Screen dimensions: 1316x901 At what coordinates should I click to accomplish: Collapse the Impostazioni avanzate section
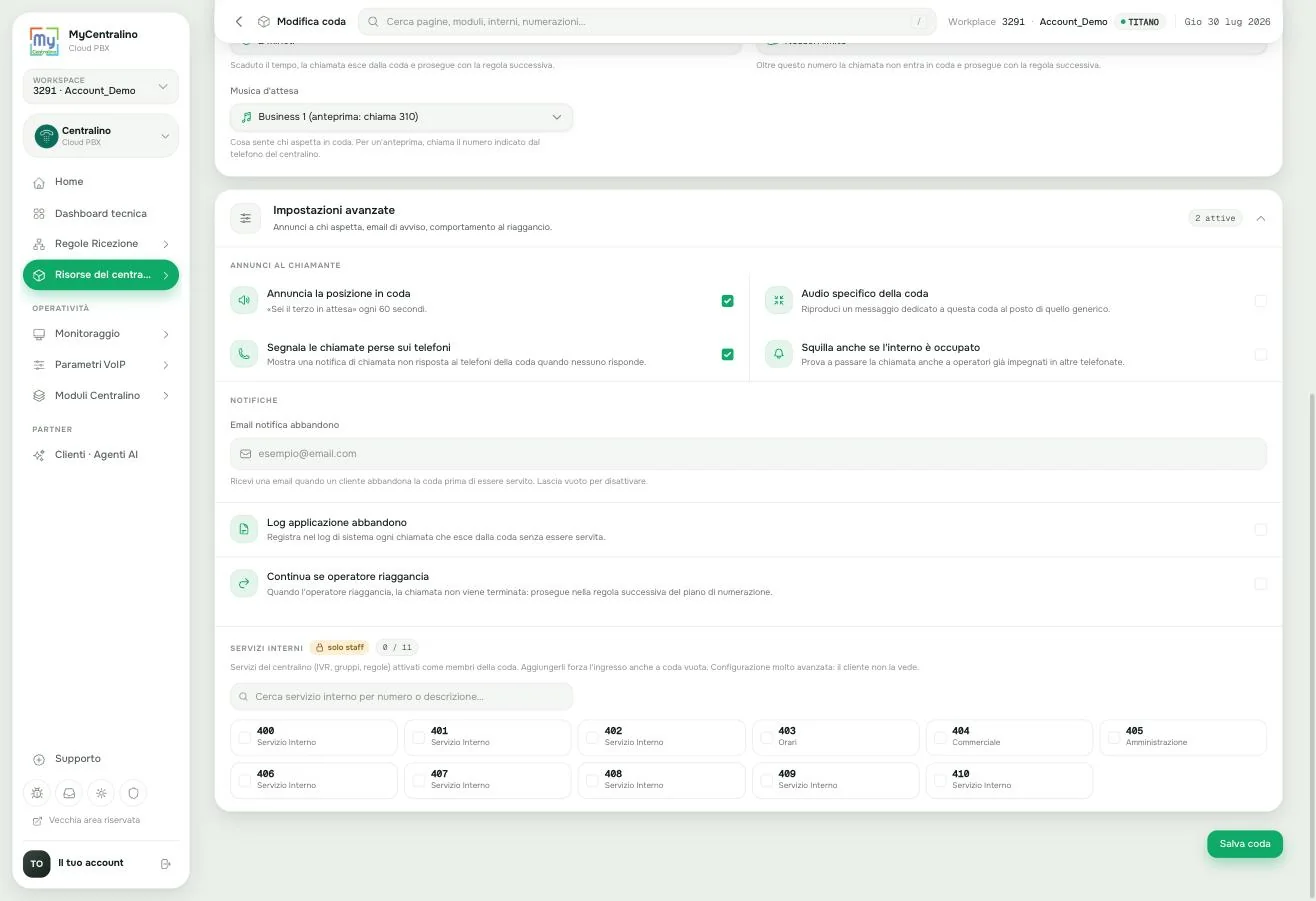point(1260,218)
